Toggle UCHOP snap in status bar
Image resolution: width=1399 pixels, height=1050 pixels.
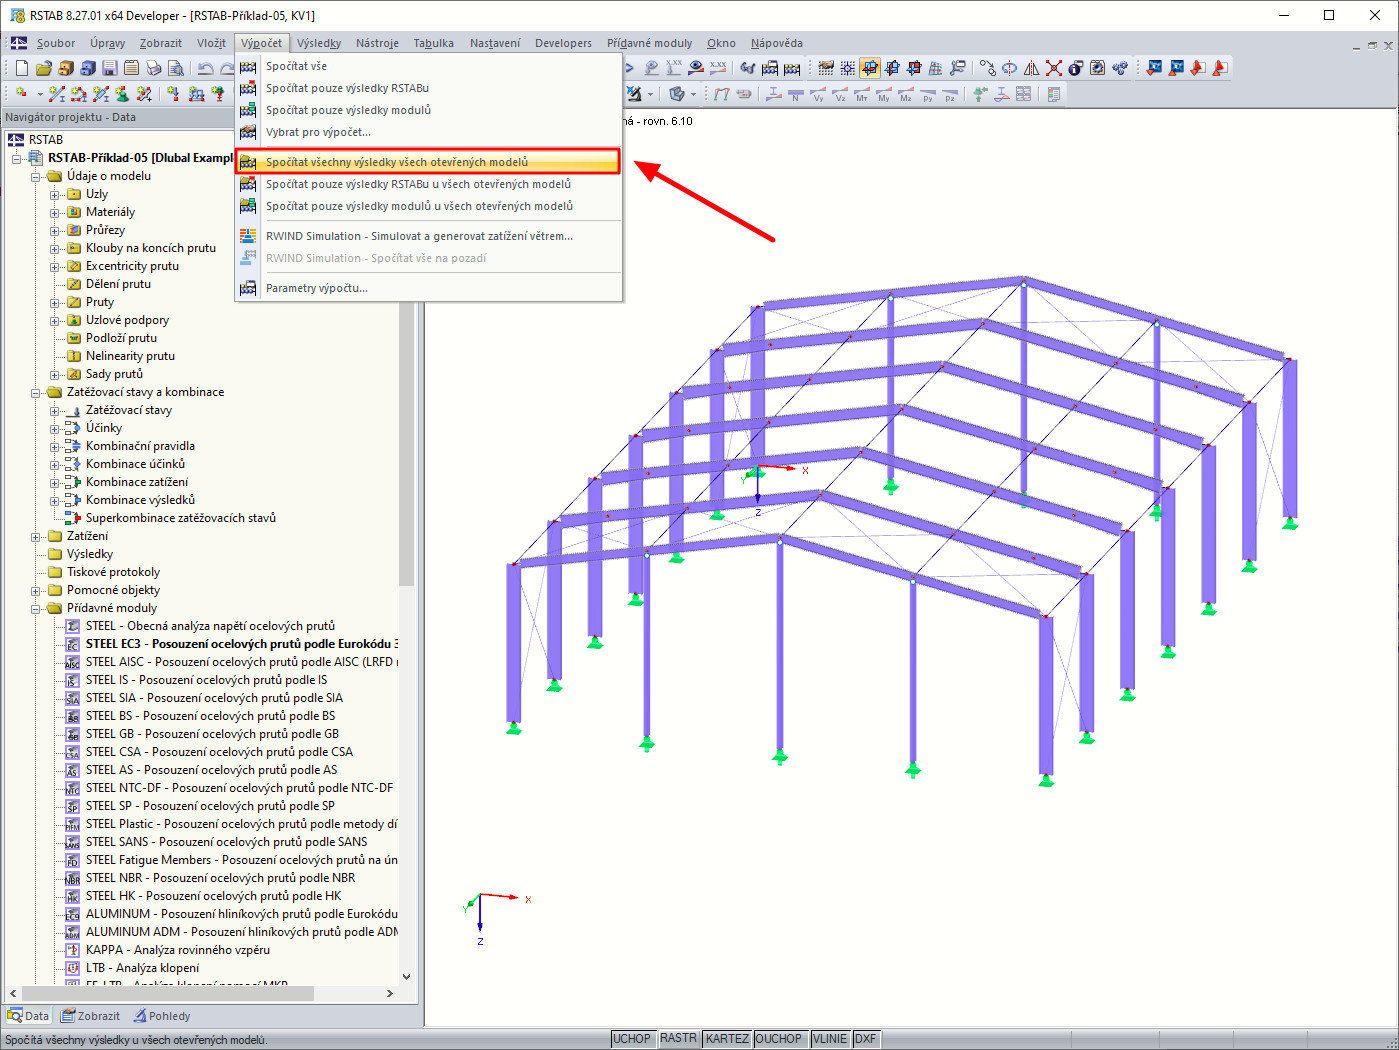pos(632,1039)
